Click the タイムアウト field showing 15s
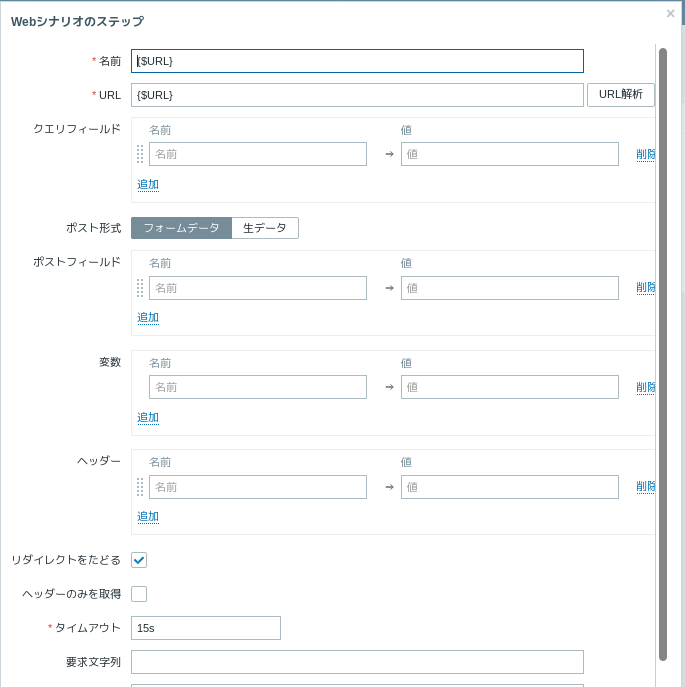Viewport: 685px width, 687px height. (206, 628)
